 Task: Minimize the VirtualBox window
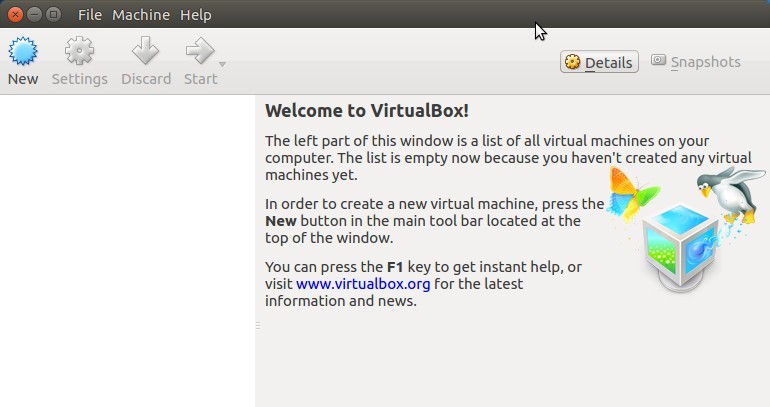[x=34, y=15]
